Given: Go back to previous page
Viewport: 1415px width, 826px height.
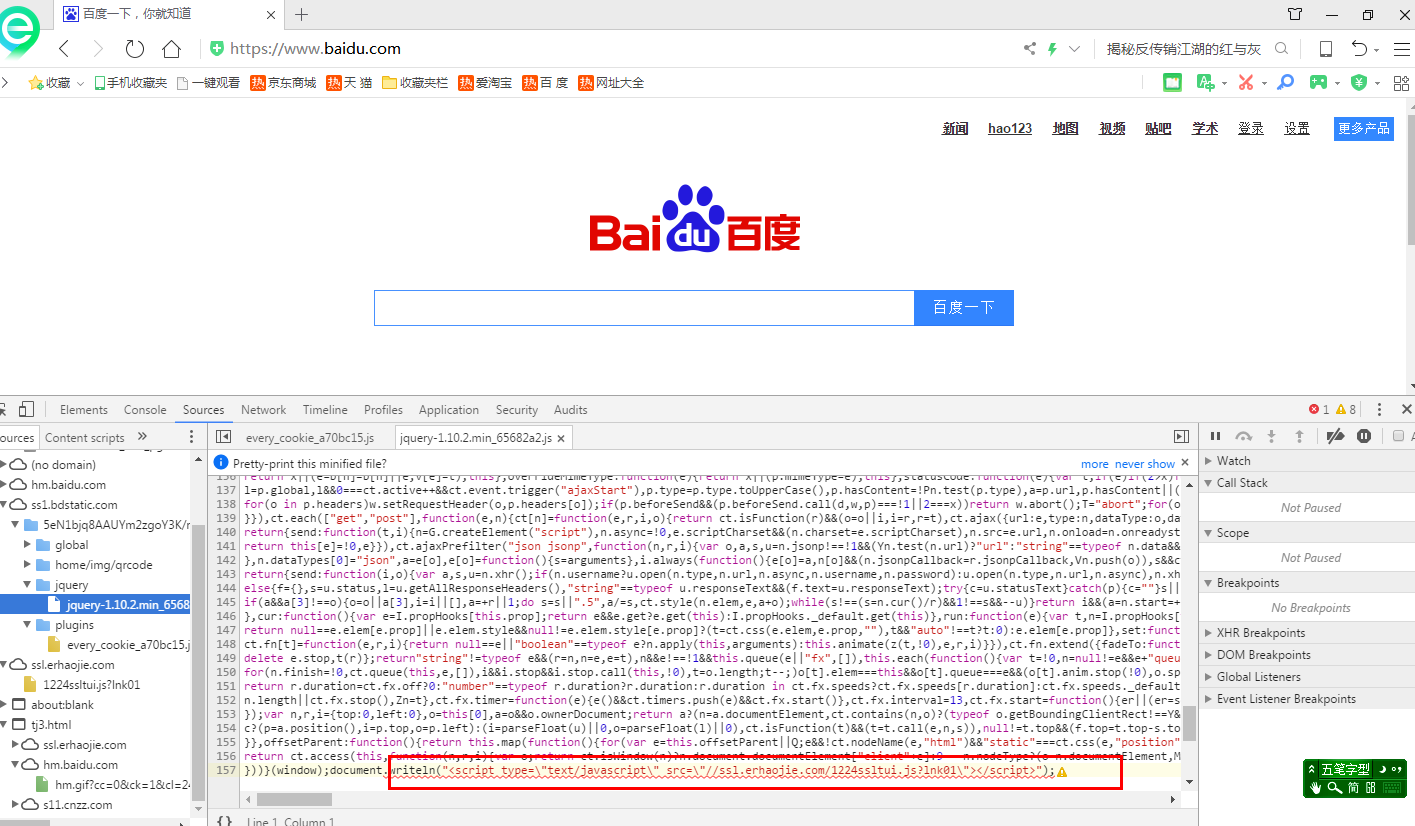Looking at the screenshot, I should [64, 48].
